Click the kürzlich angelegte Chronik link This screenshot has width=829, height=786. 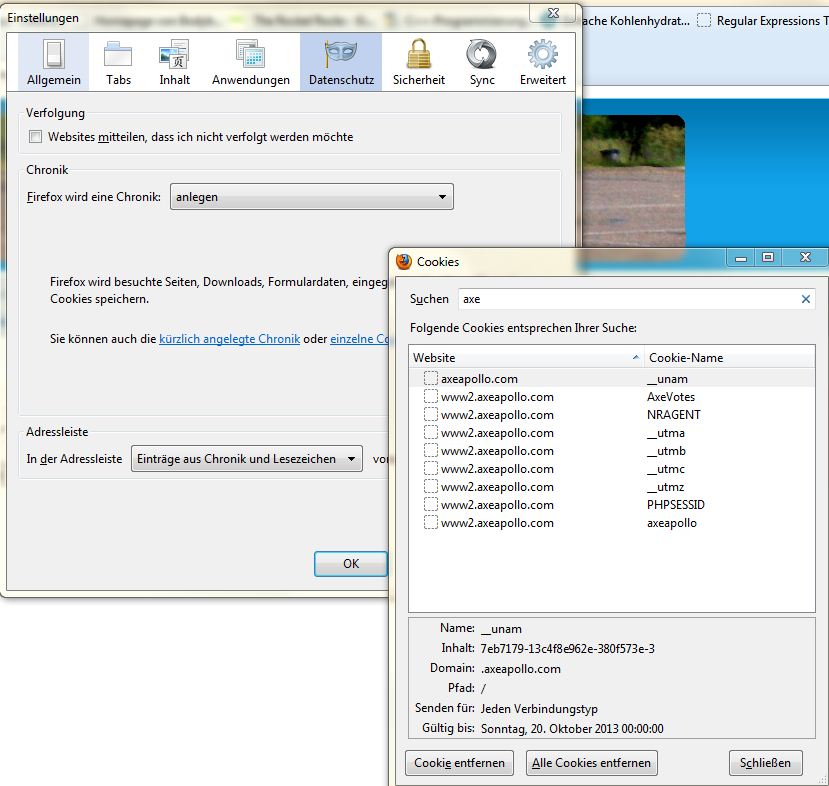click(229, 339)
